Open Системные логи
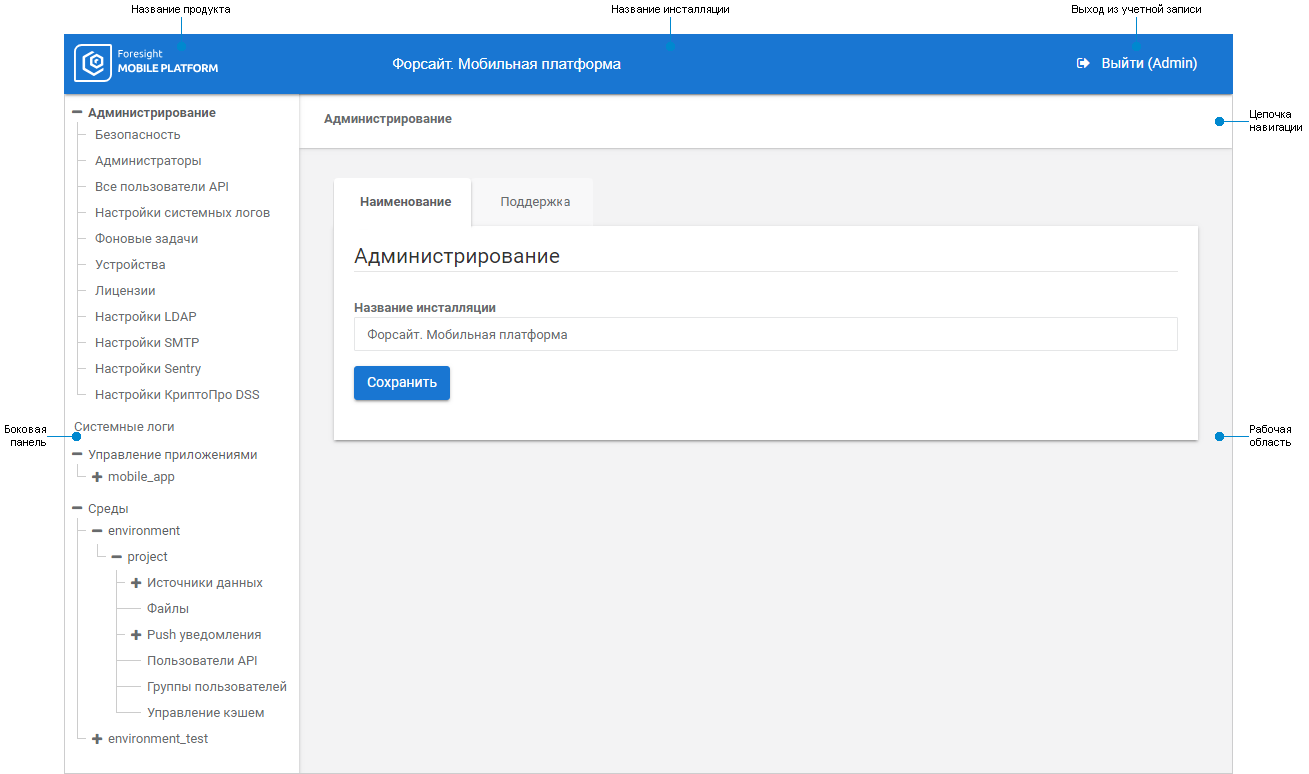Viewport: 1309px width, 774px height. tap(125, 427)
